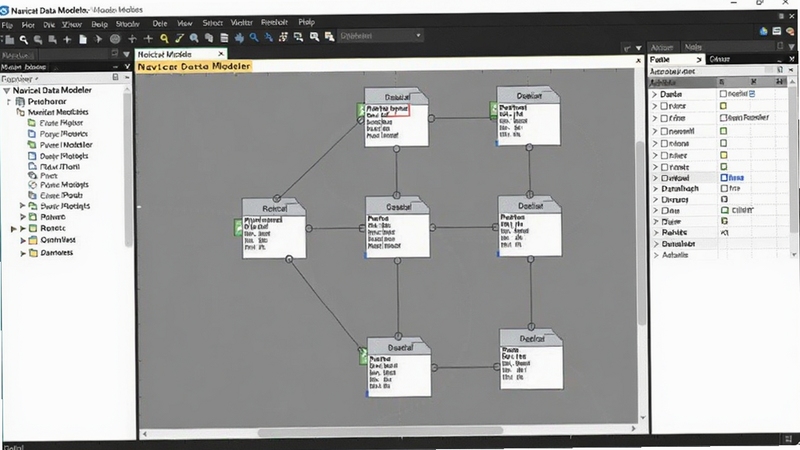Image resolution: width=800 pixels, height=450 pixels.
Task: Toggle the ronite row checkbox
Action: [x=664, y=167]
